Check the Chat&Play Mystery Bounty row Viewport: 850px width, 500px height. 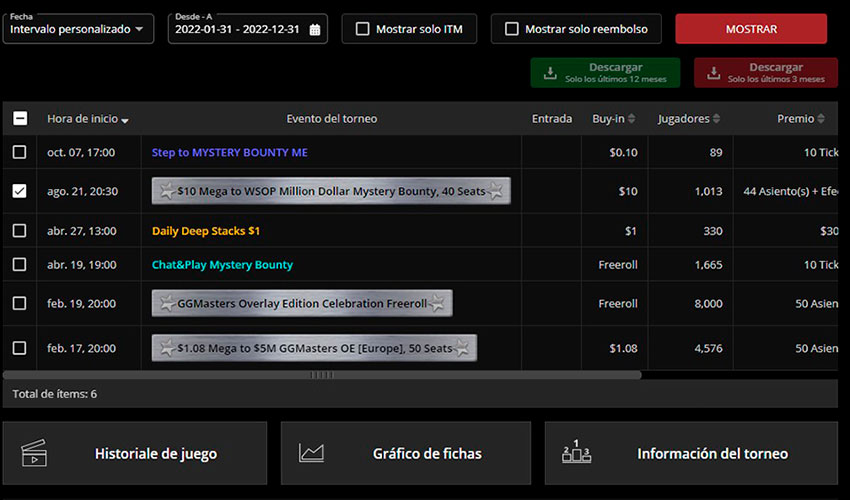tap(20, 264)
